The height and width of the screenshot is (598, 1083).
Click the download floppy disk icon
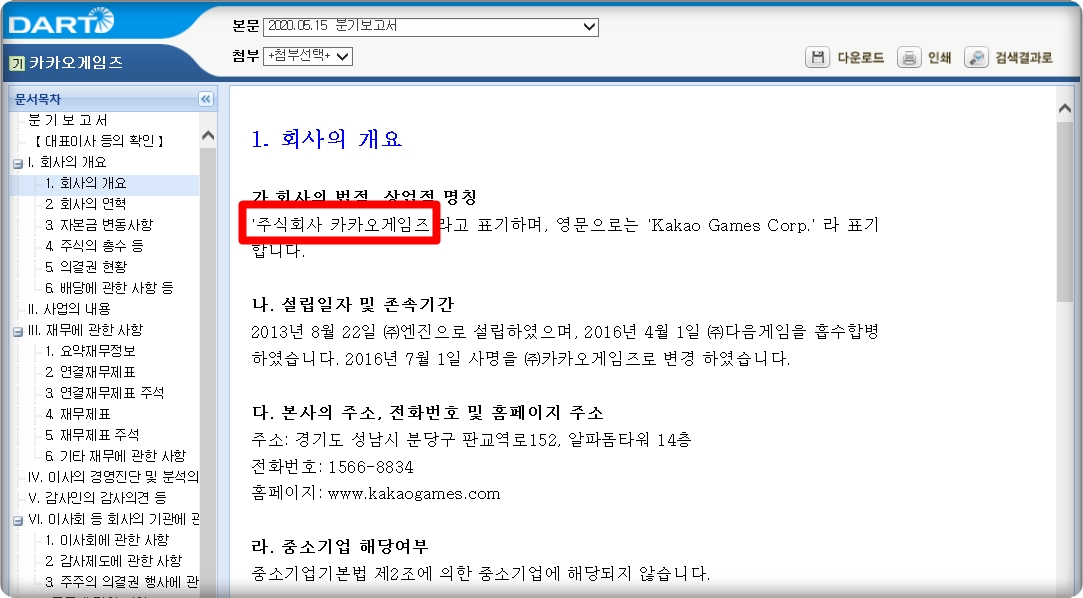point(817,57)
